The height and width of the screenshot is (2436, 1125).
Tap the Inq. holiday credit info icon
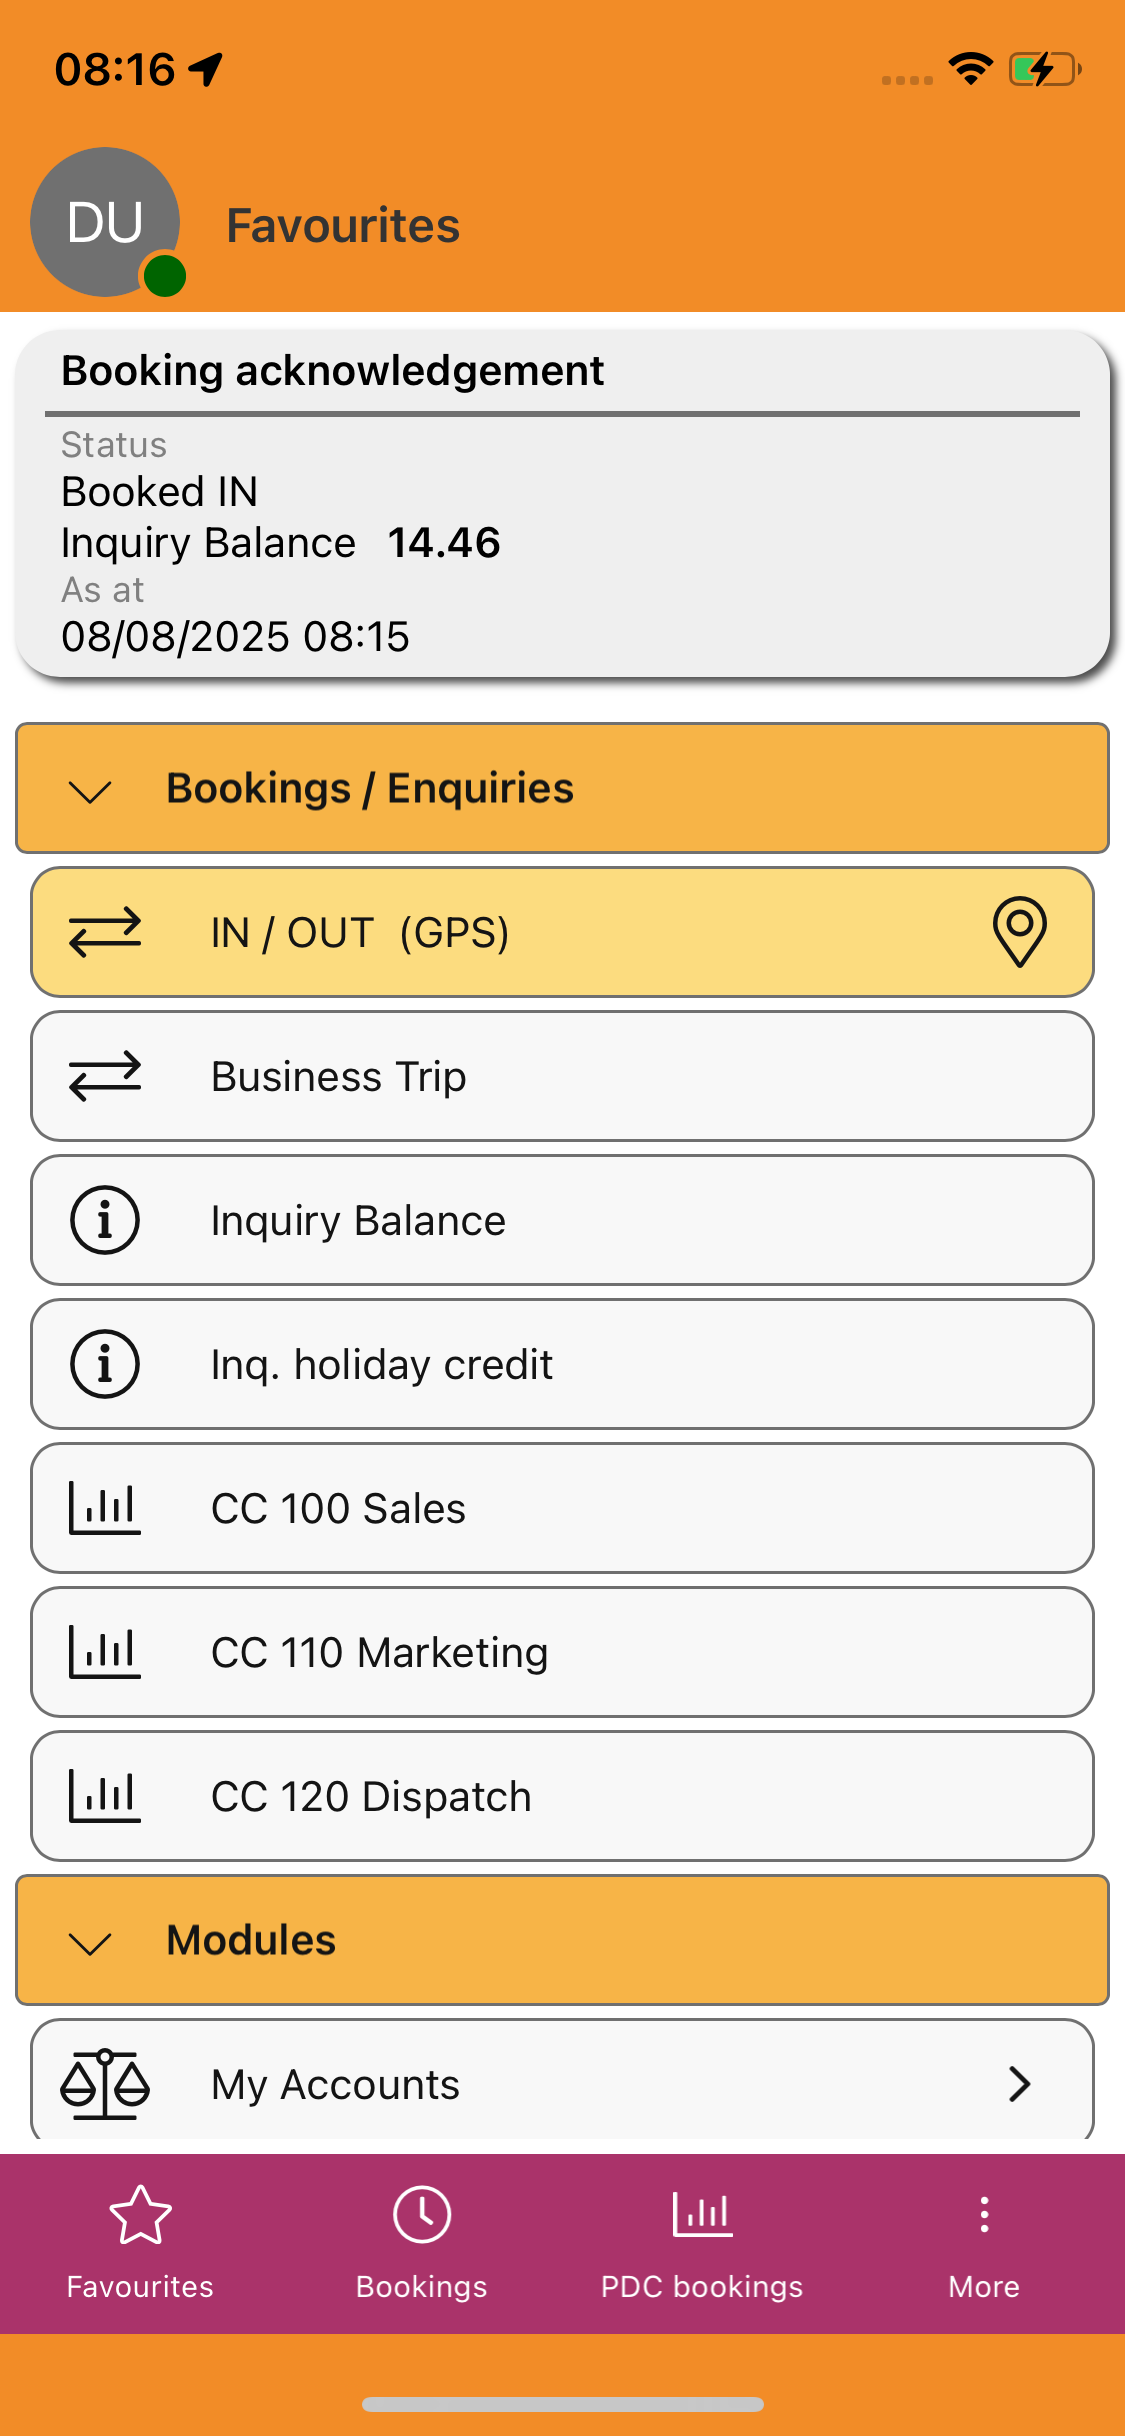(105, 1364)
